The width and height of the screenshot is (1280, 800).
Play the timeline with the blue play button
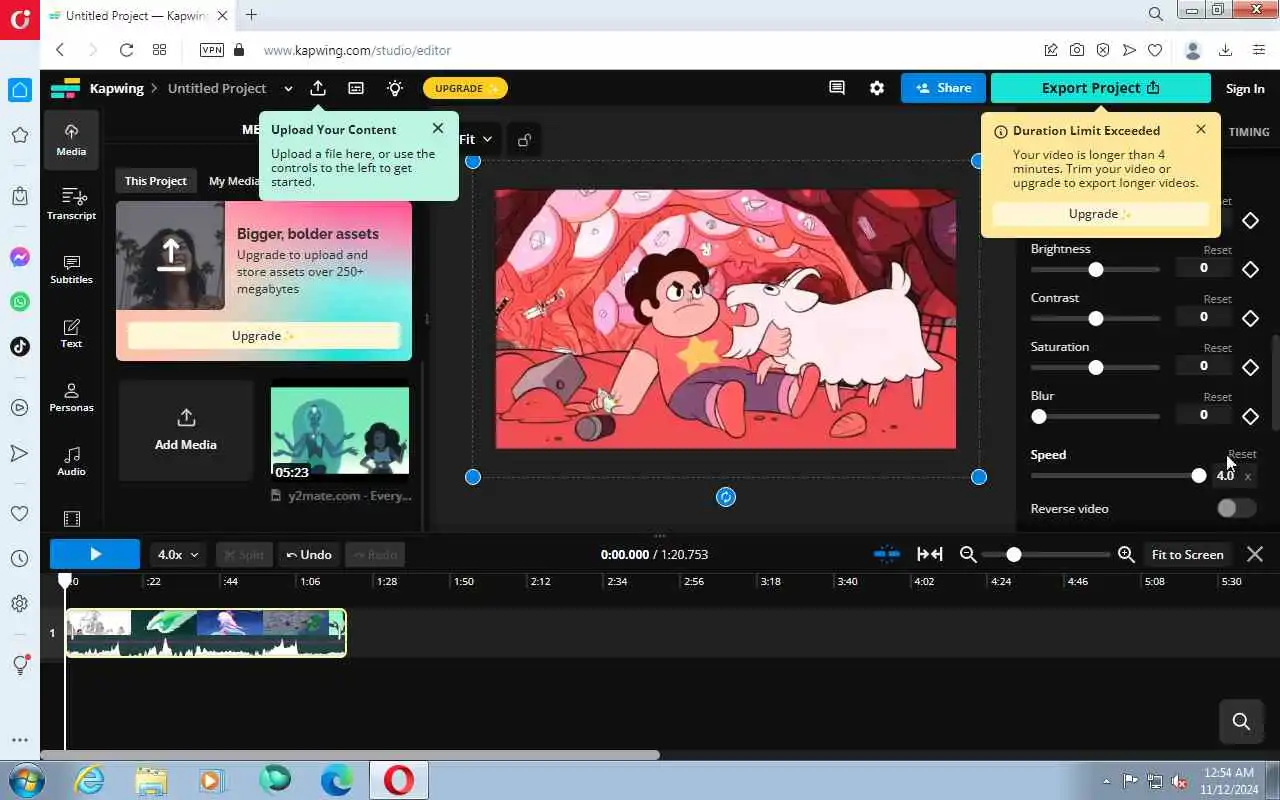coord(95,554)
